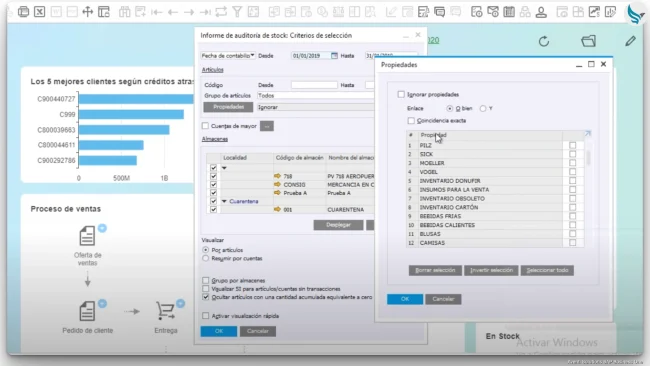The width and height of the screenshot is (650, 366).
Task: Click the looping arrows refresh toolbar icon
Action: [221, 12]
